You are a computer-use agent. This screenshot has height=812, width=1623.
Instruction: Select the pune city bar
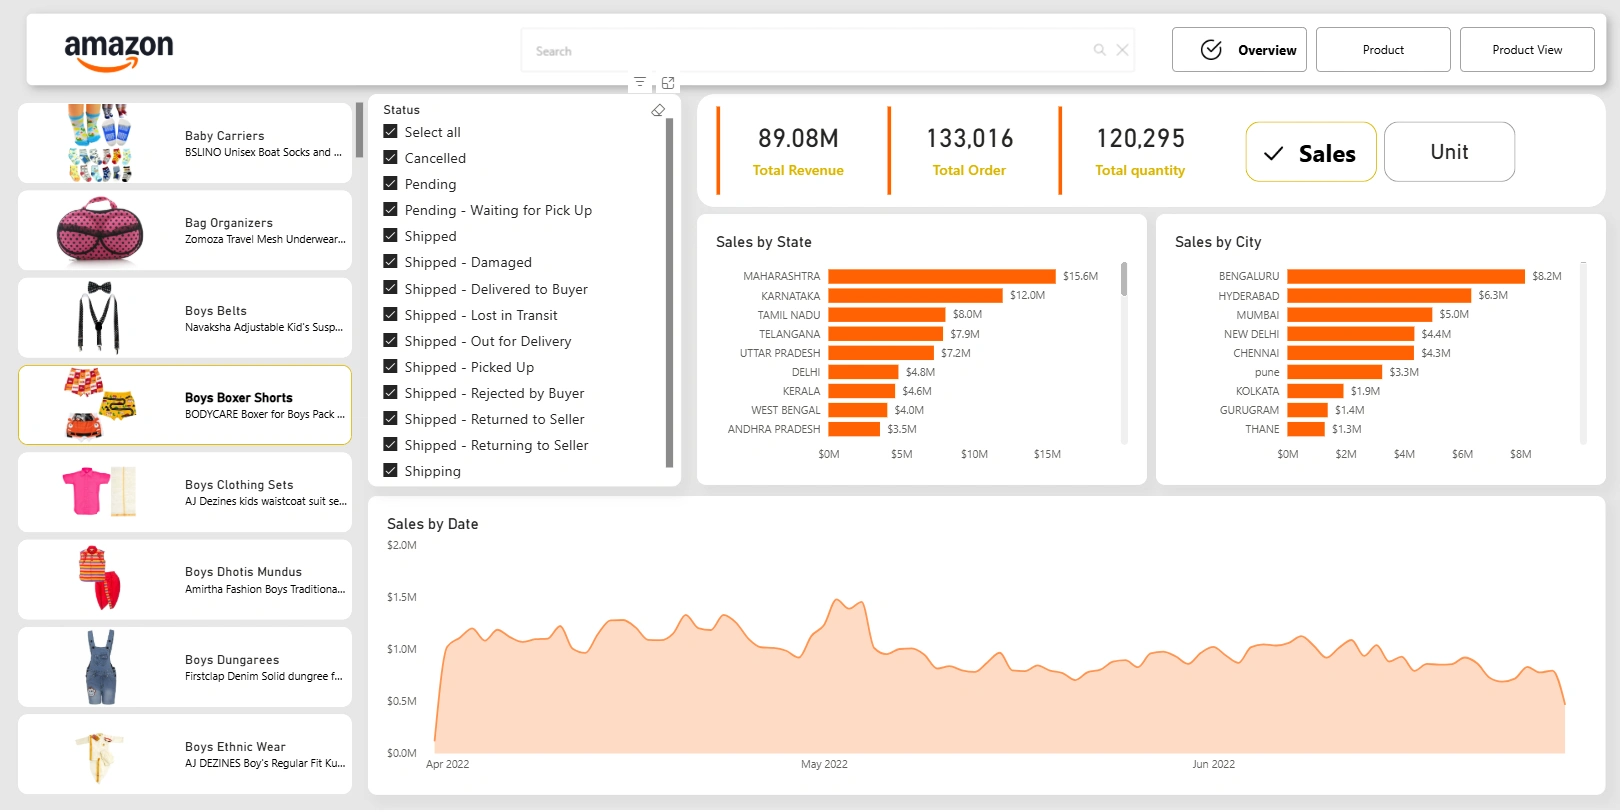click(x=1334, y=372)
